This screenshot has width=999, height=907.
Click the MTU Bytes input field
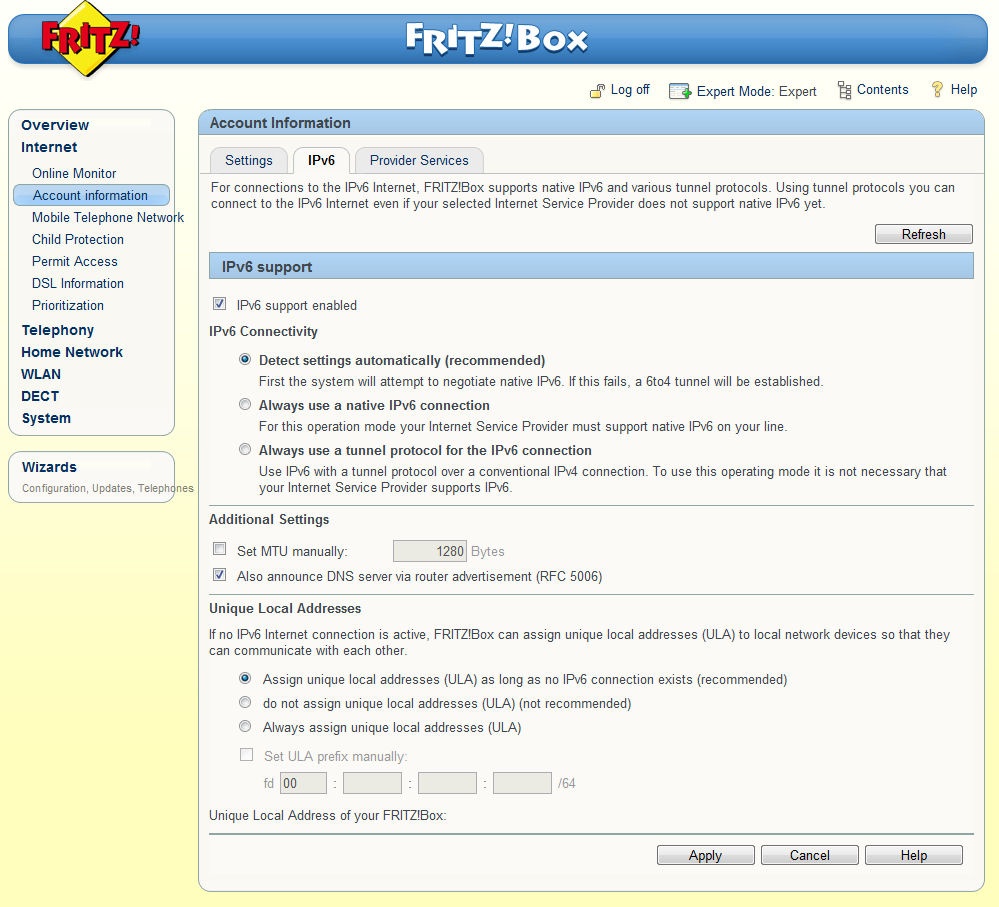point(430,551)
